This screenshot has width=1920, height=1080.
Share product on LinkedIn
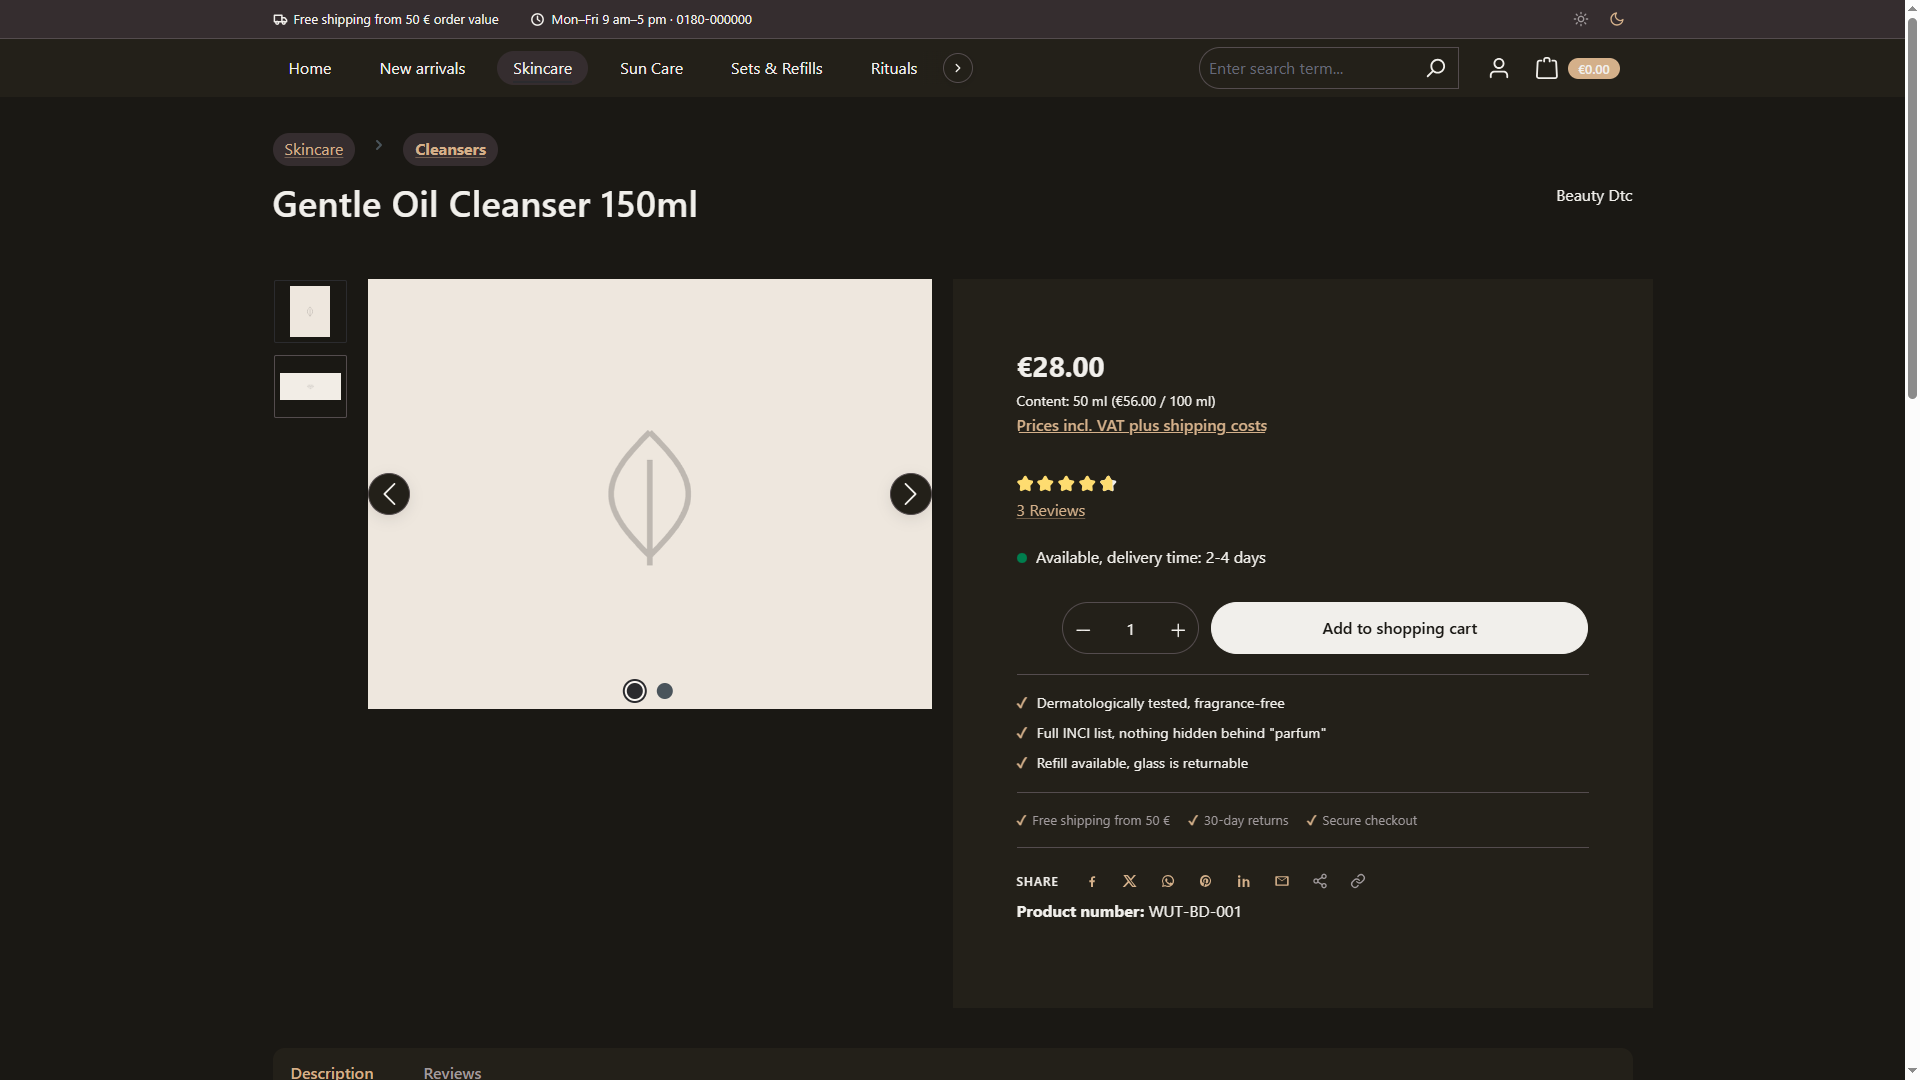[x=1243, y=881]
